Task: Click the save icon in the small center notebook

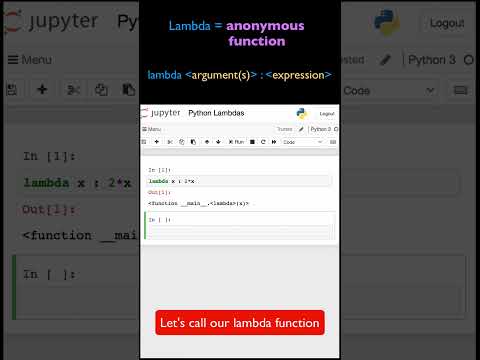Action: click(x=144, y=142)
